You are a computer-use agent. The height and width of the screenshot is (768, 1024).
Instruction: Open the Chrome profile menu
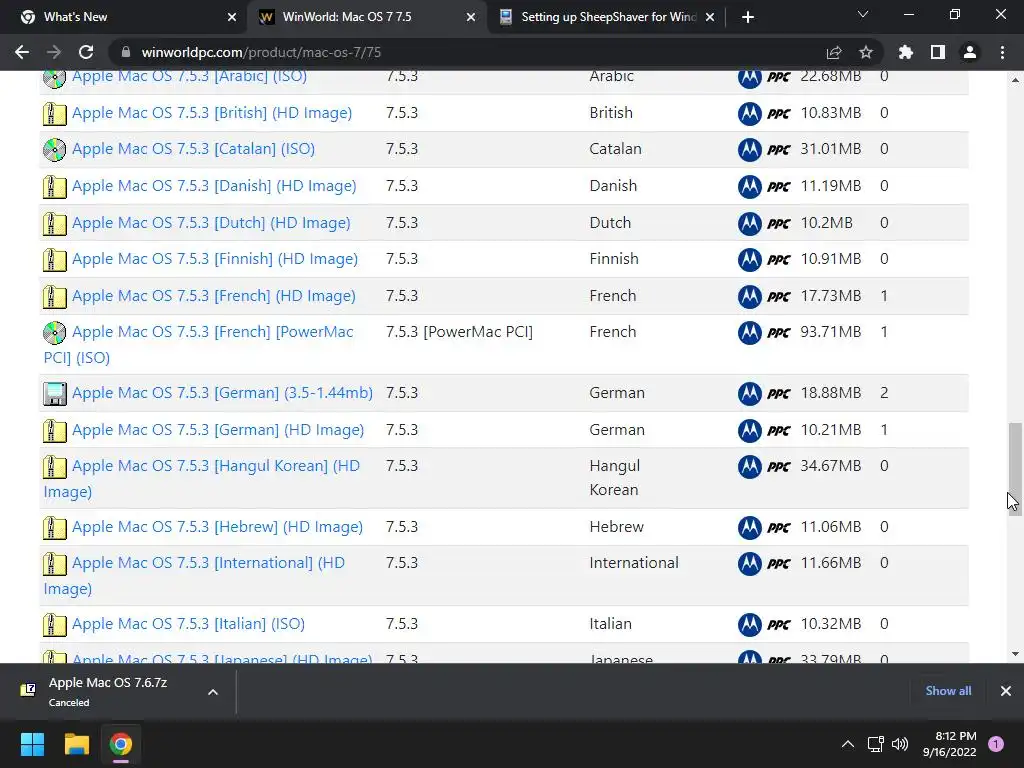[x=970, y=52]
